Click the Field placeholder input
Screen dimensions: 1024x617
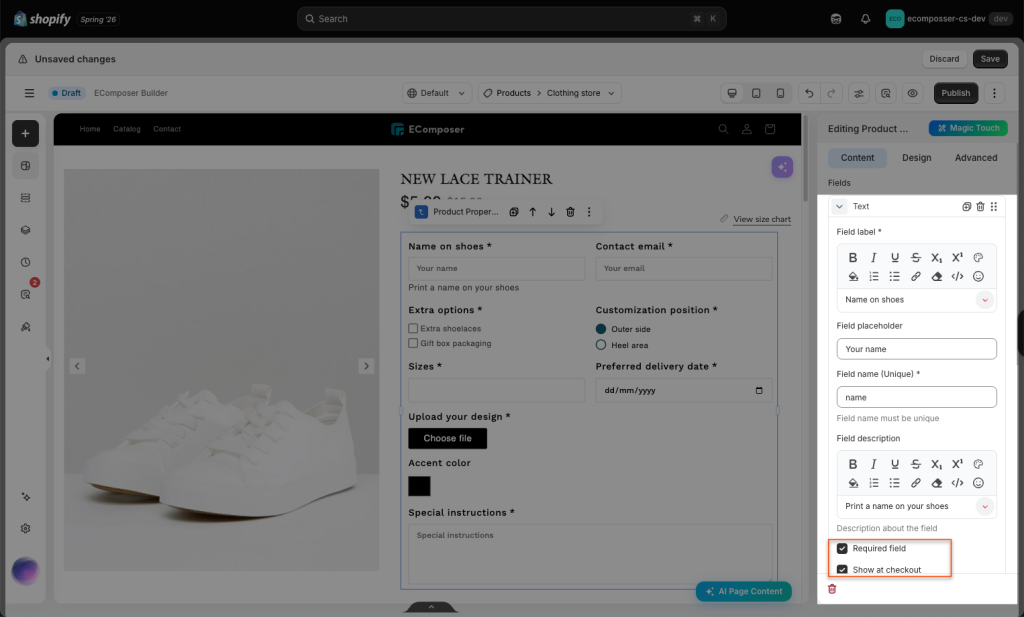916,349
